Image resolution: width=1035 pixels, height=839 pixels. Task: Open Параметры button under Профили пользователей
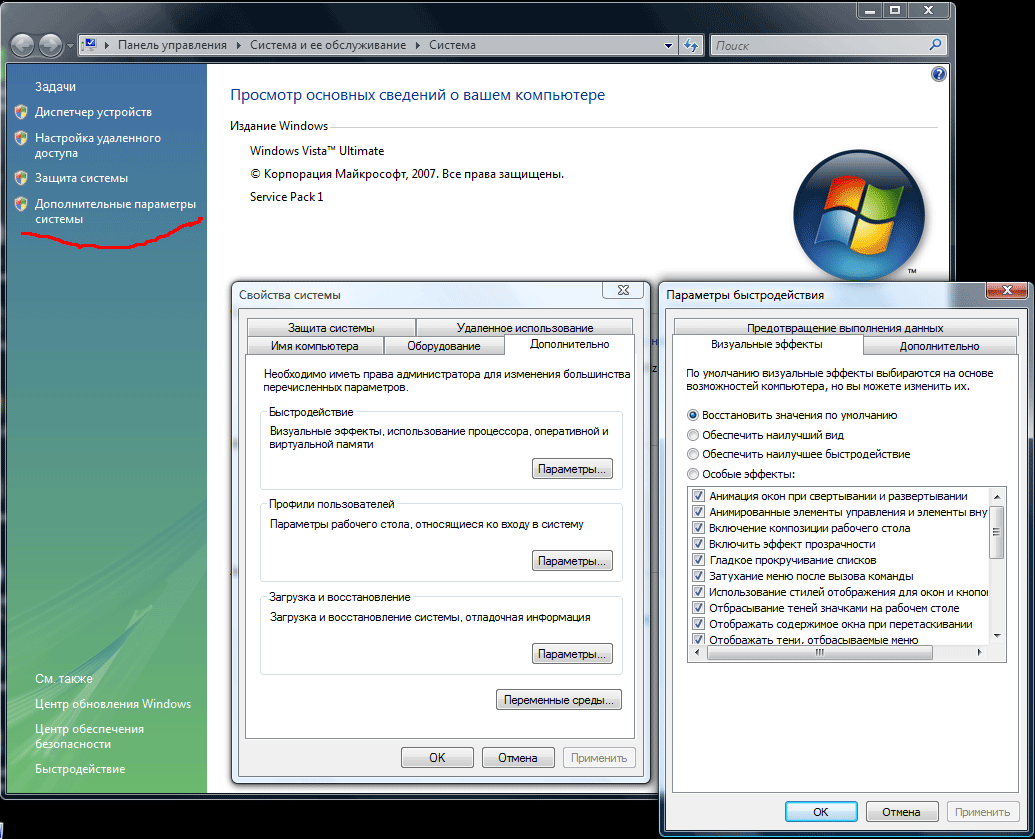point(572,561)
